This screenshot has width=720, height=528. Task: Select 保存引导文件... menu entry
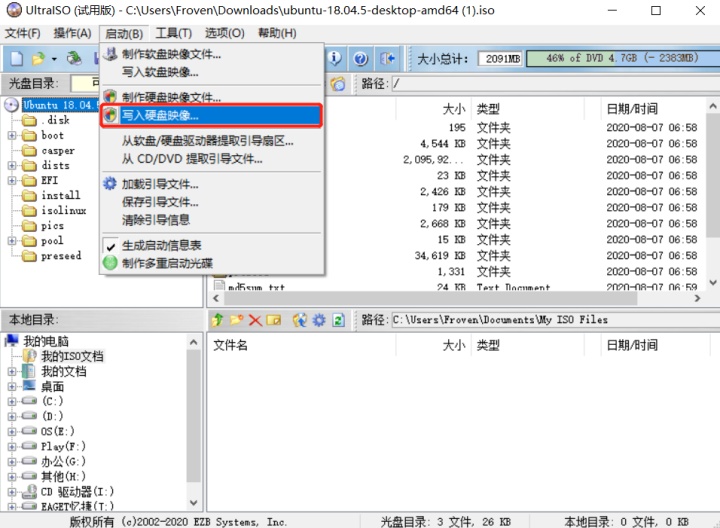pyautogui.click(x=211, y=202)
